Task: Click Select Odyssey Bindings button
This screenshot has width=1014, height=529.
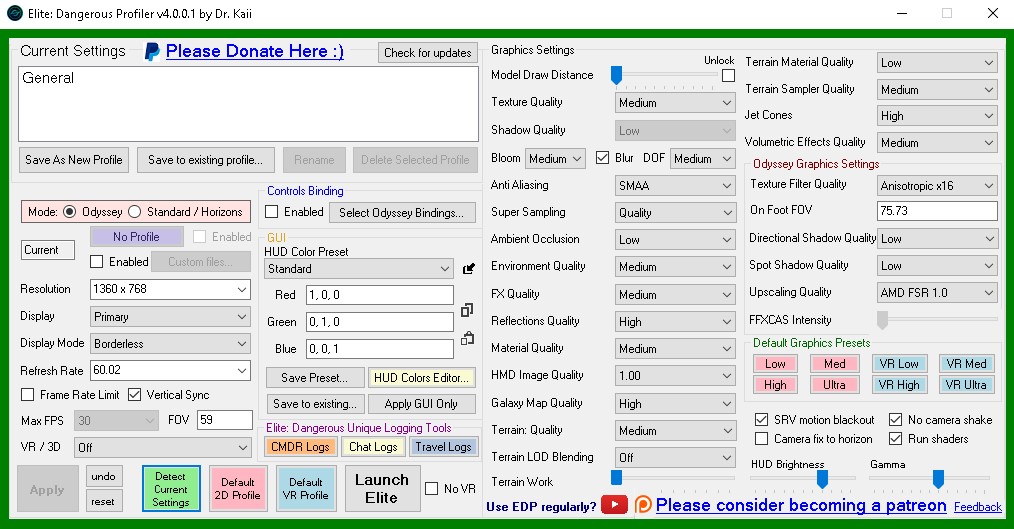Action: [x=402, y=212]
